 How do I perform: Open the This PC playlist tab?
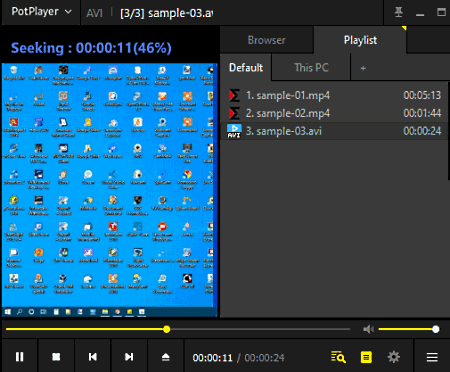(311, 68)
